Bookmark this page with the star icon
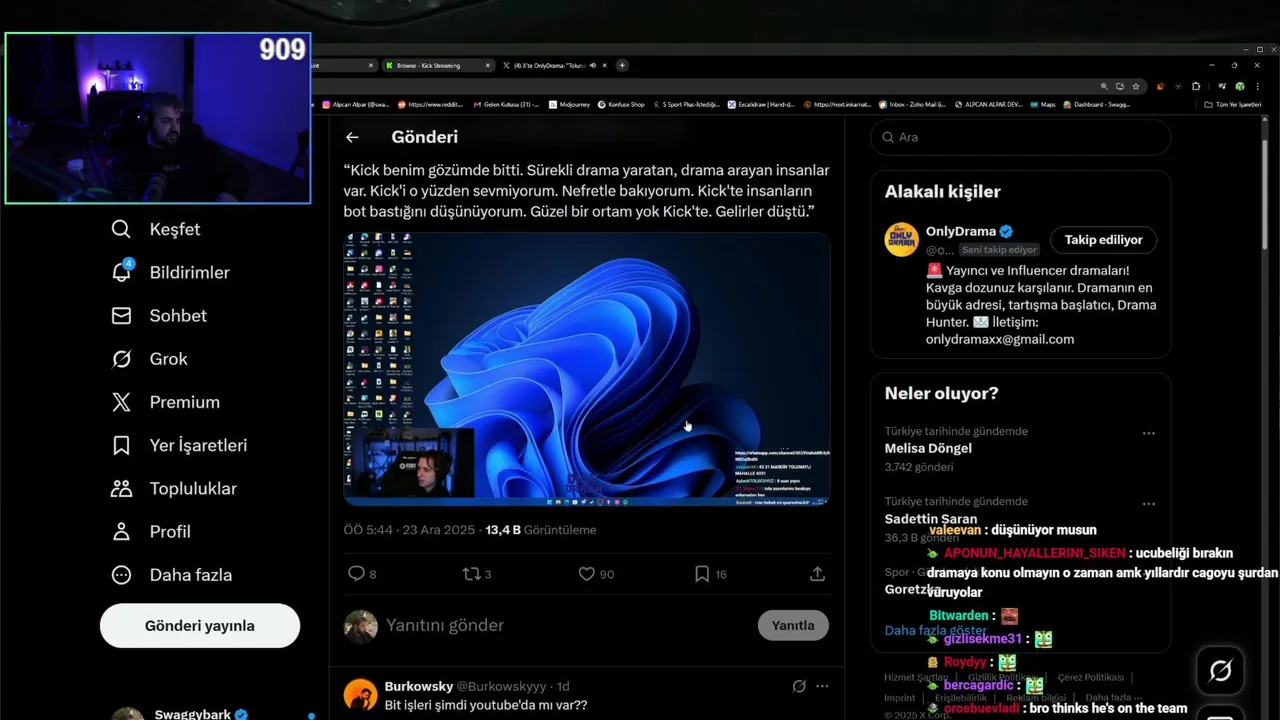Screen dimensions: 1280x720 click(1136, 86)
